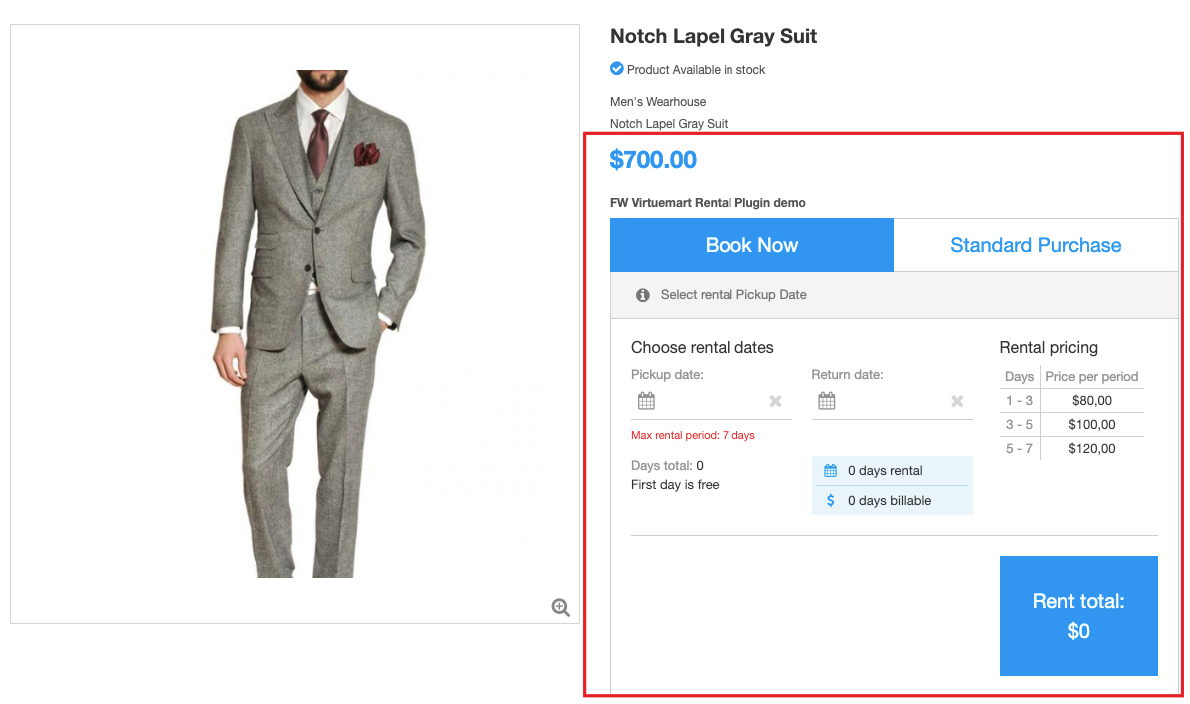Click the $80,00 price for 1 - 3 days
The width and height of the screenshot is (1190, 704).
[1091, 400]
